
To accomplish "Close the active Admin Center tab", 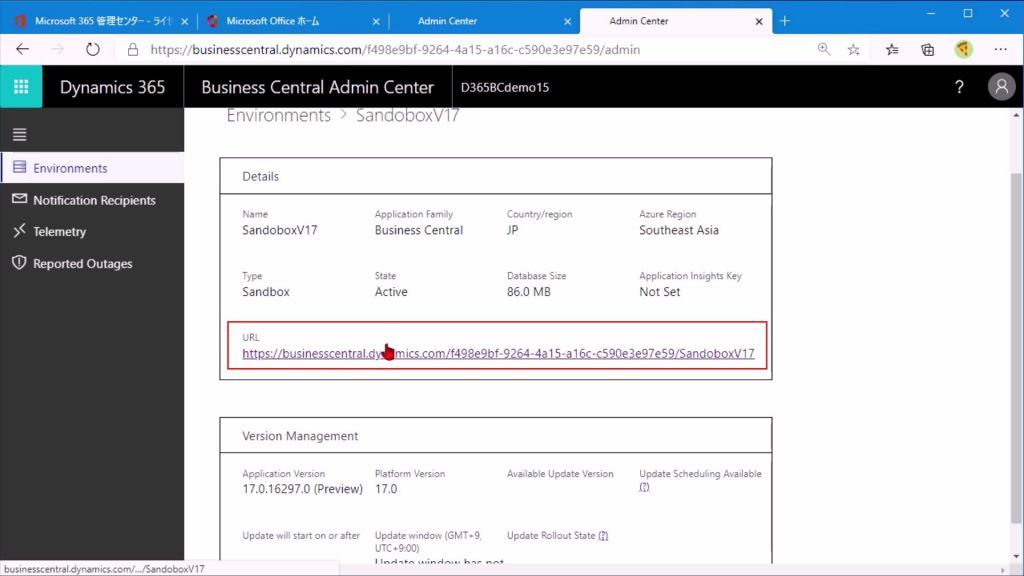I will click(759, 22).
